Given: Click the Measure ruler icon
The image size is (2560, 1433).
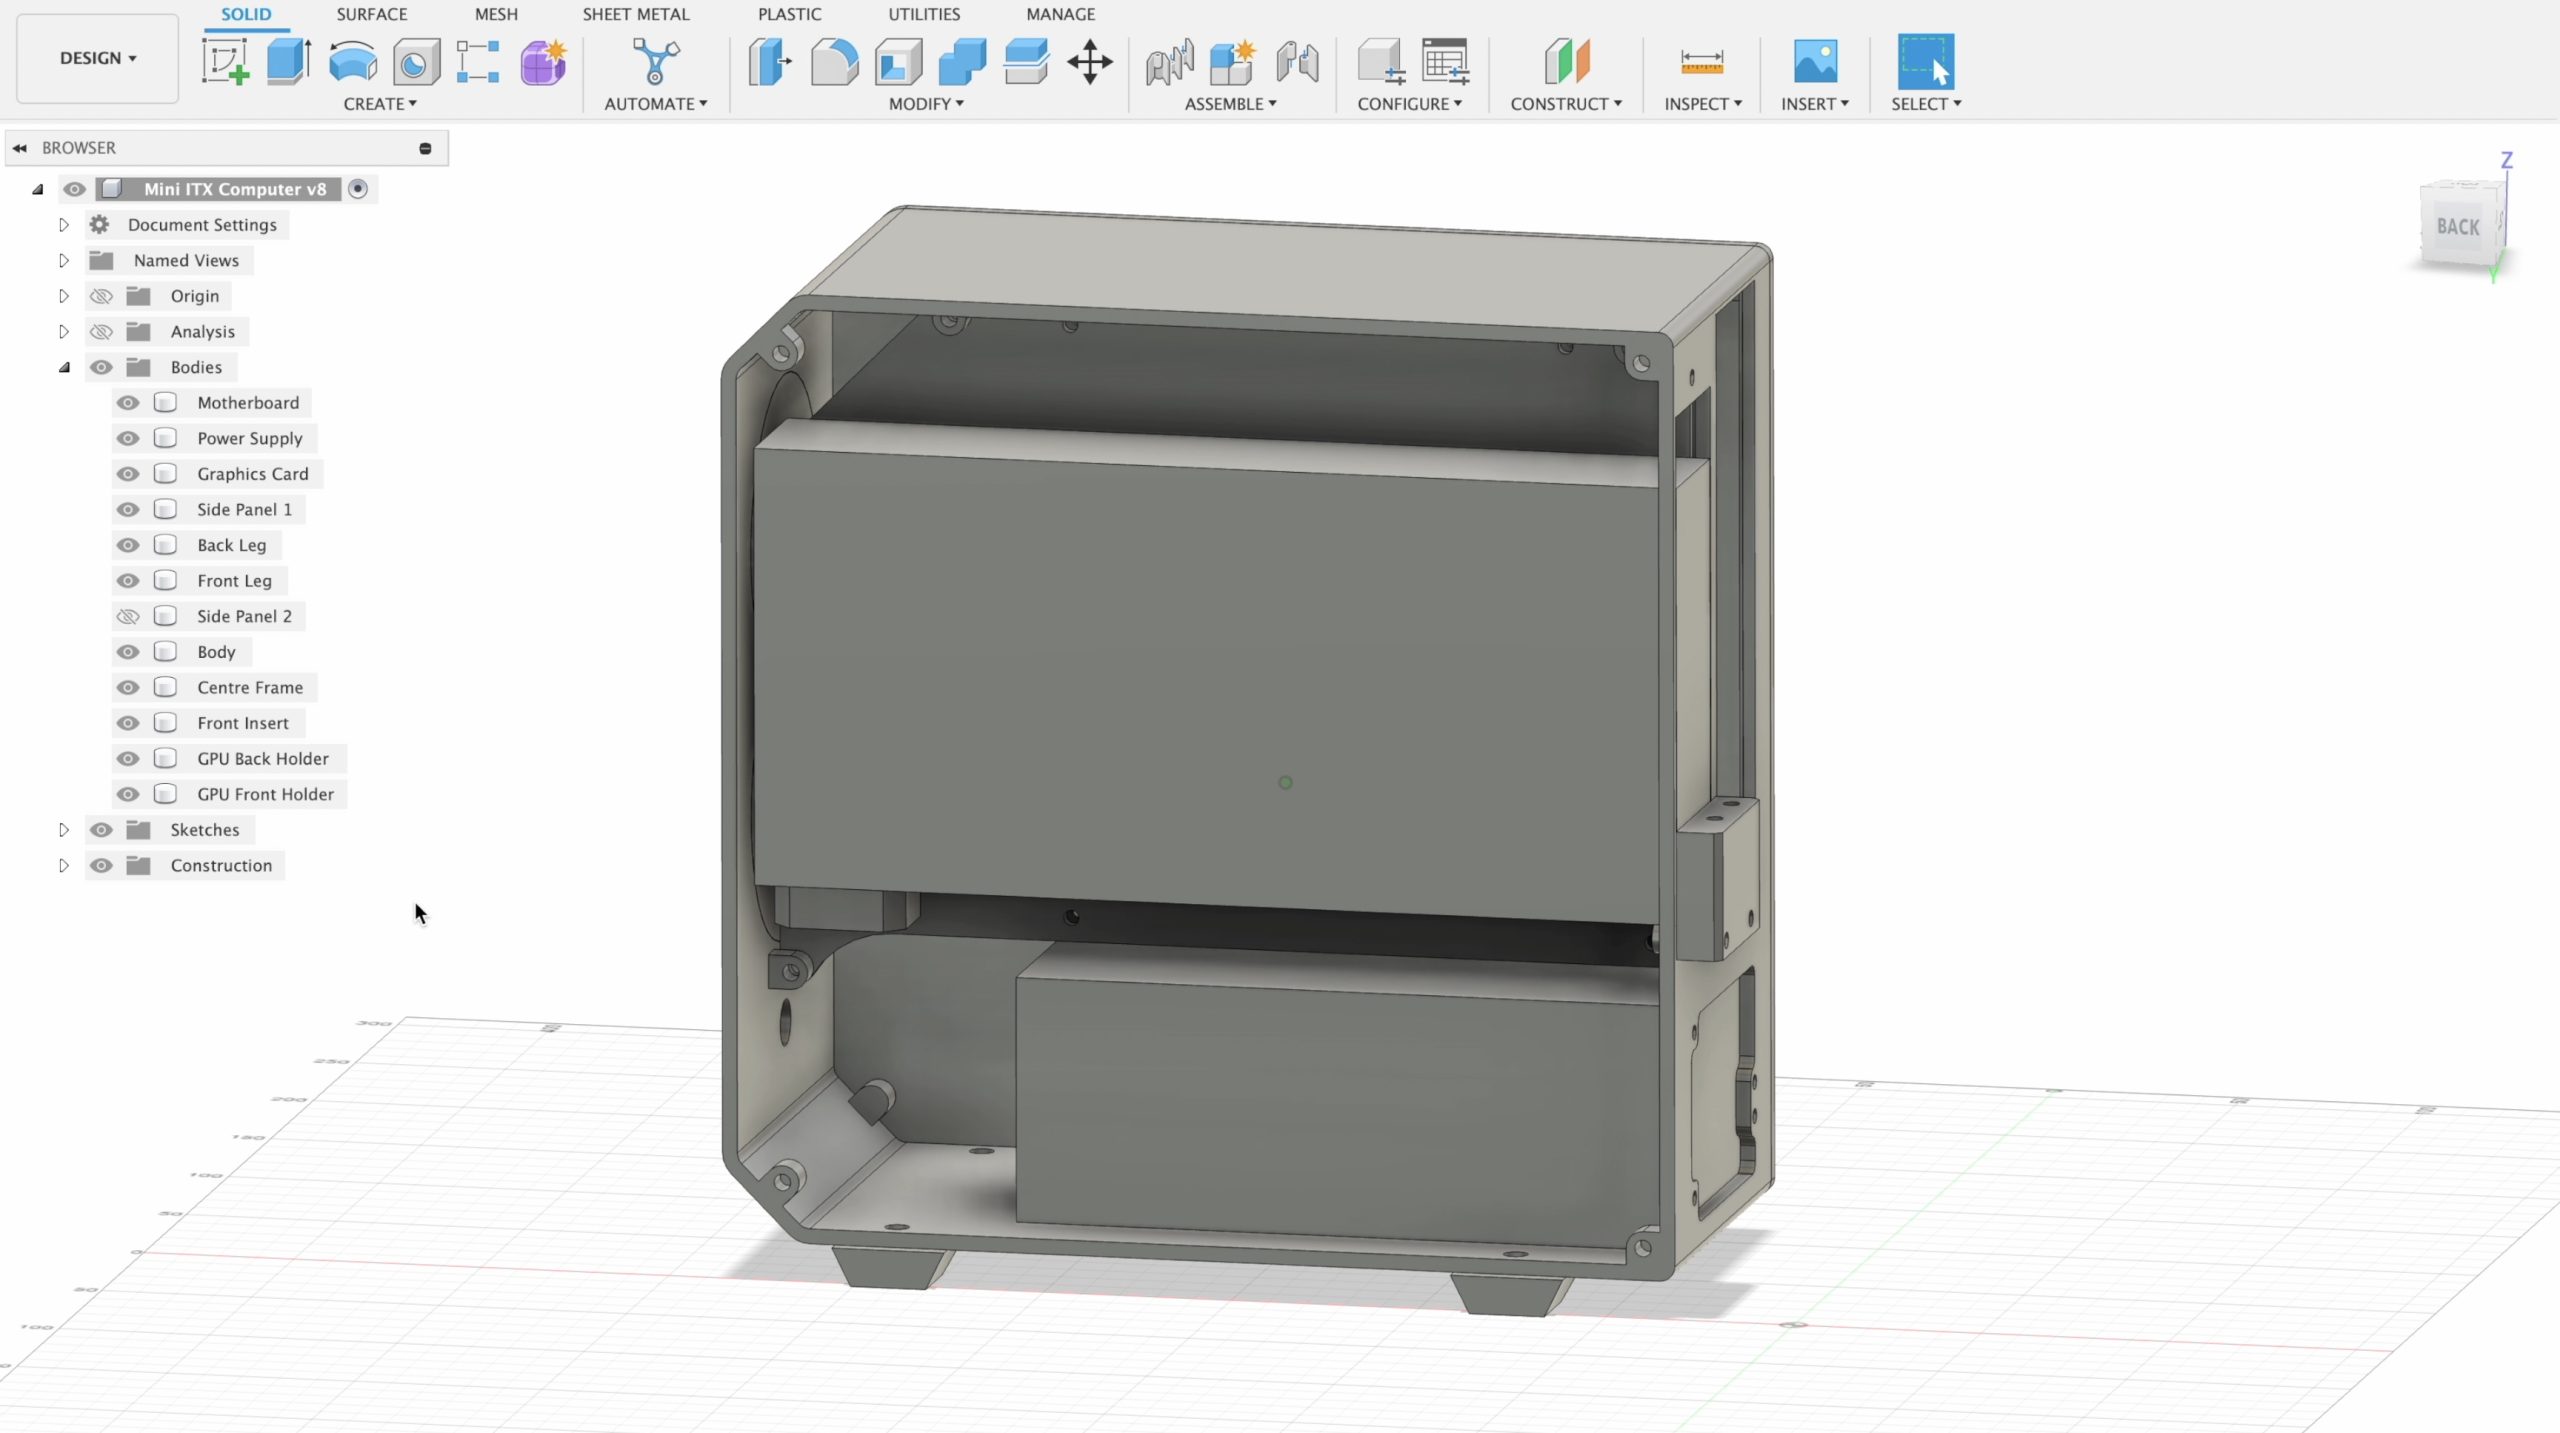Looking at the screenshot, I should pos(1701,62).
